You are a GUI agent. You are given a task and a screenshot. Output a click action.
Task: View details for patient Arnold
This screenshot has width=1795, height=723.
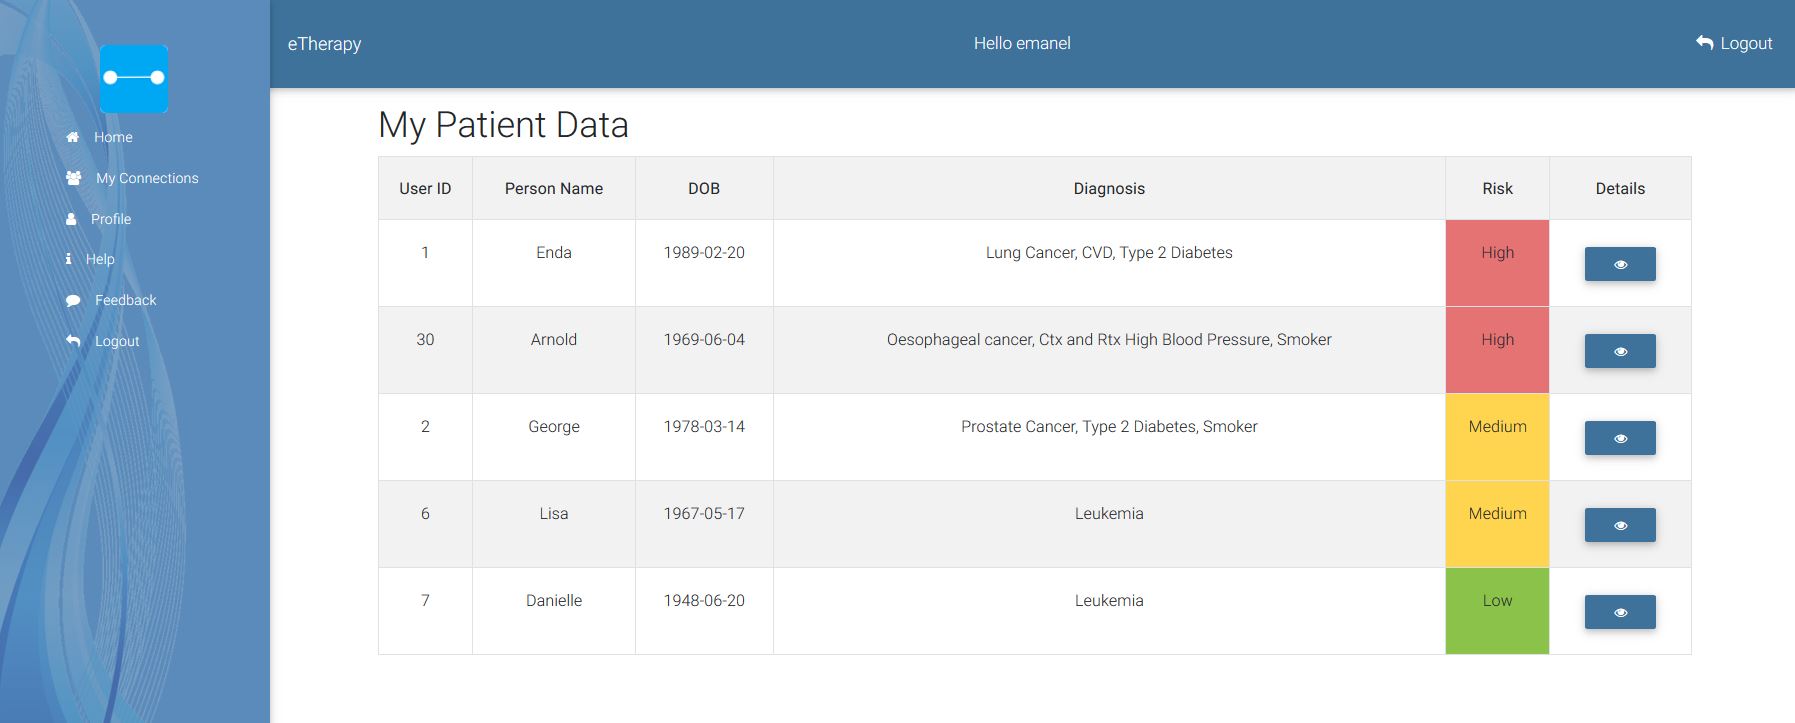point(1619,351)
